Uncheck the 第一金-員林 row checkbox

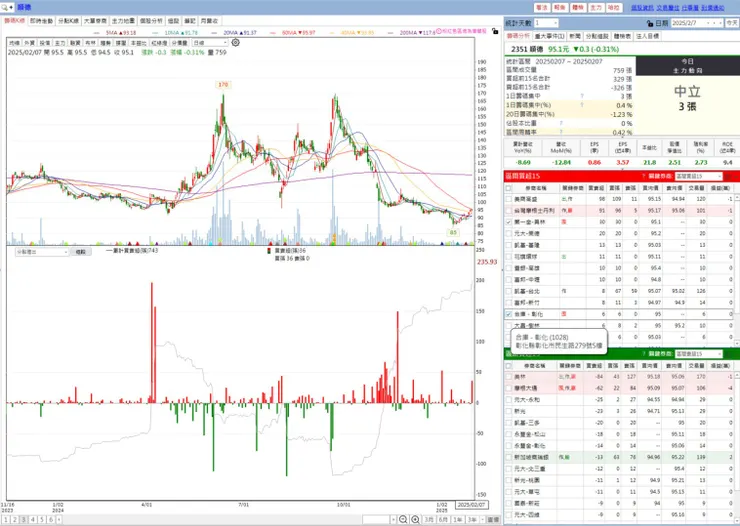click(x=508, y=222)
